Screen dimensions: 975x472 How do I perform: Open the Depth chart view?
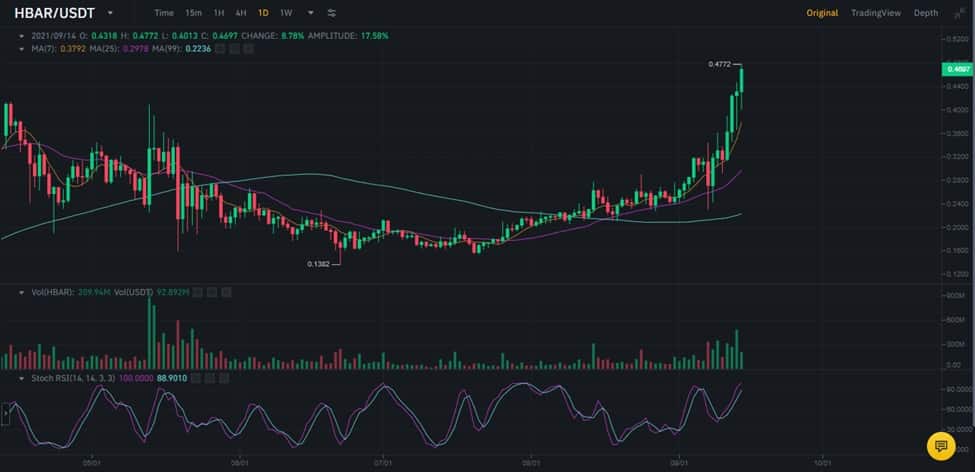point(926,13)
